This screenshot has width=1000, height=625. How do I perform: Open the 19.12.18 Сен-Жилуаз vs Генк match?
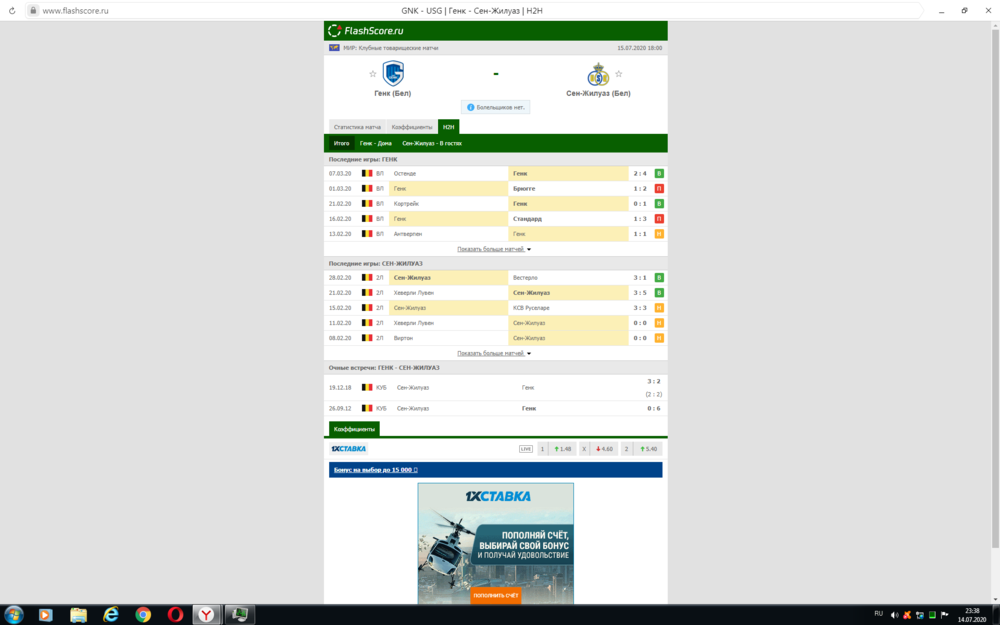tap(496, 388)
